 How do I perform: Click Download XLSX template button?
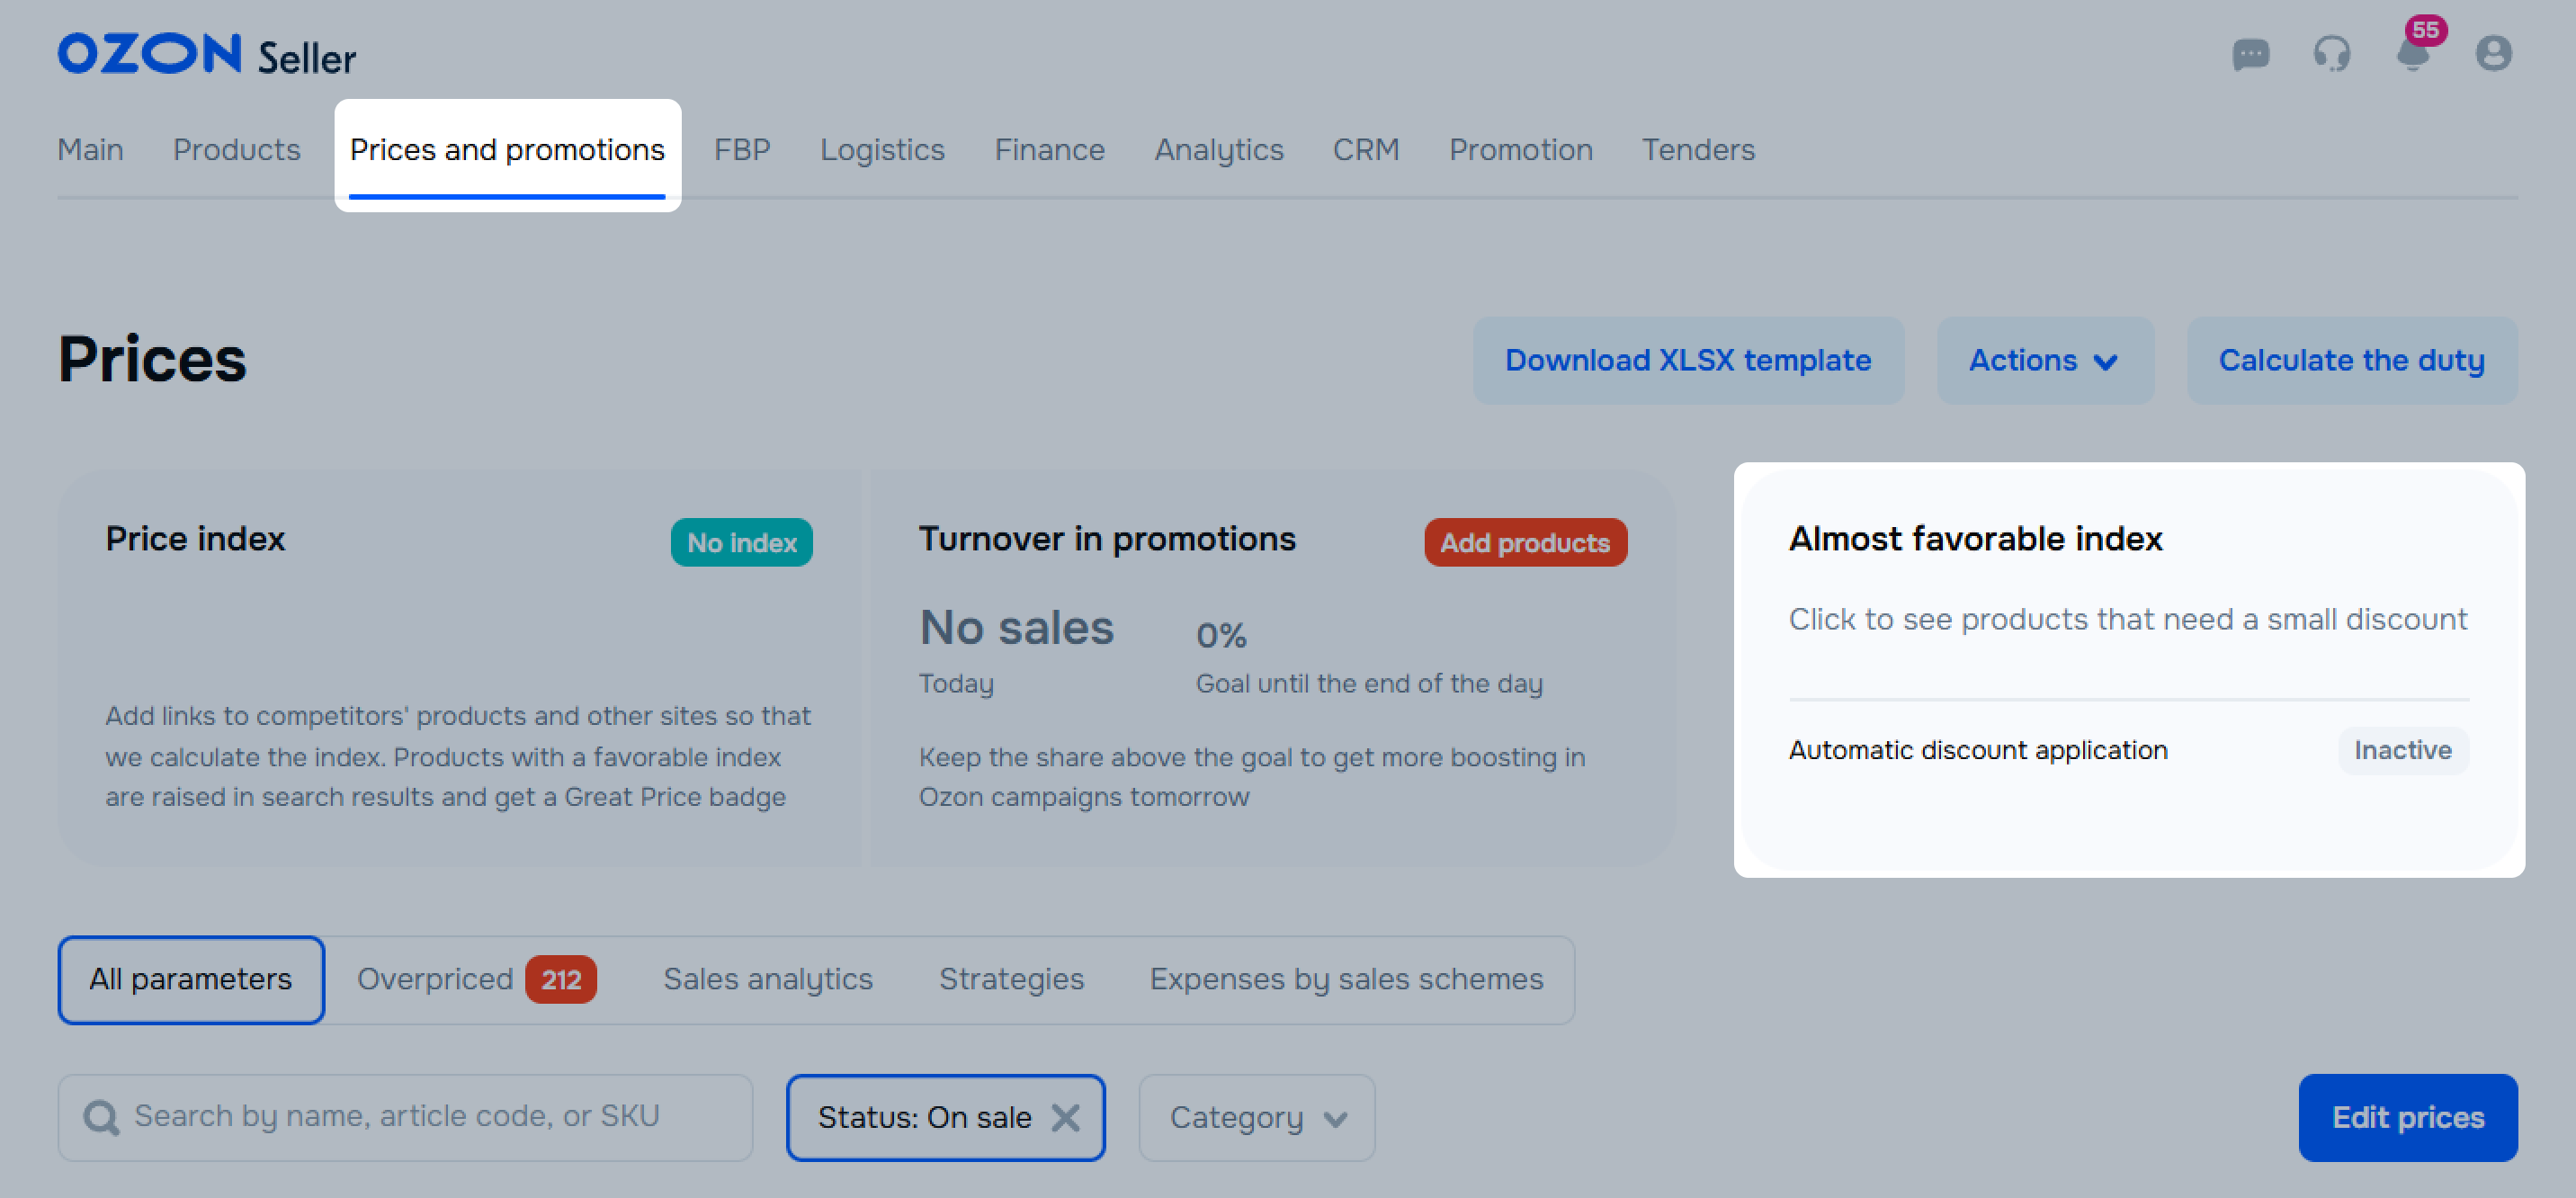point(1688,360)
